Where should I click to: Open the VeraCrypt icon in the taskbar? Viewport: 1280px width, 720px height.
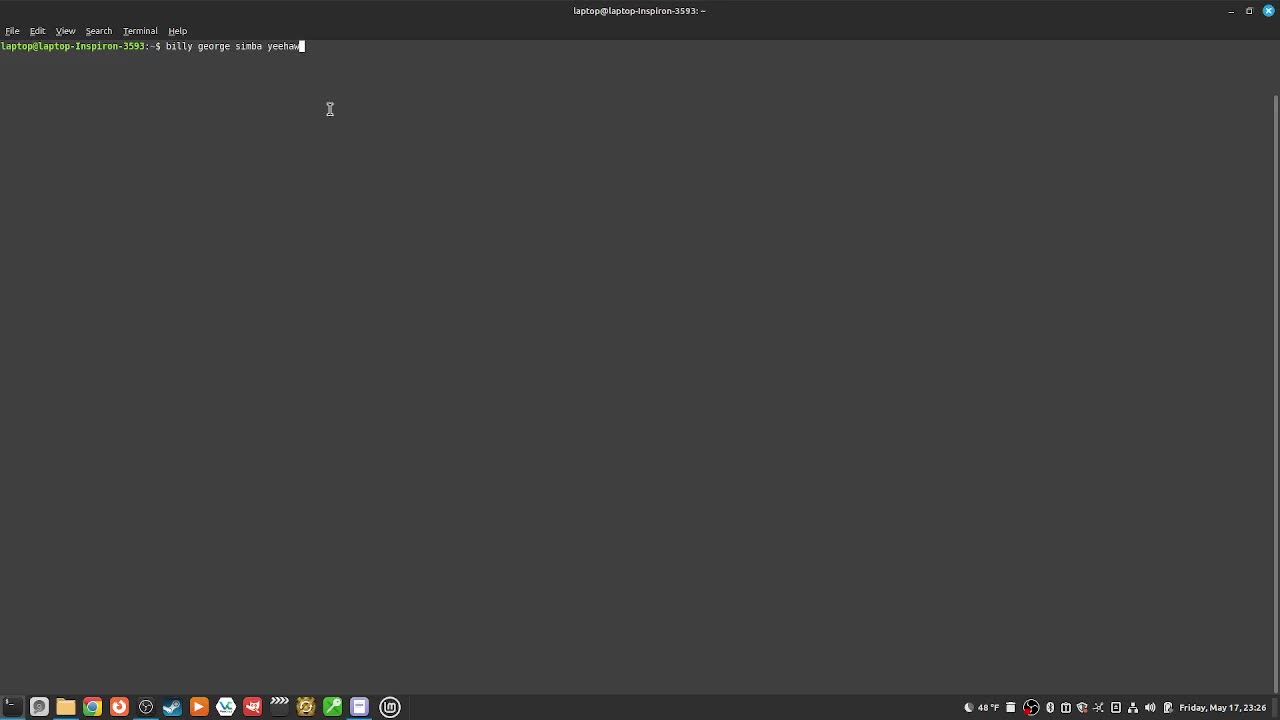click(226, 707)
